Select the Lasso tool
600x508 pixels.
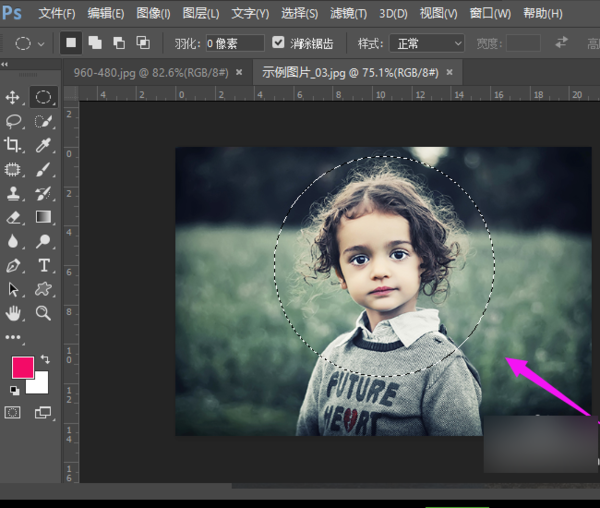click(14, 121)
